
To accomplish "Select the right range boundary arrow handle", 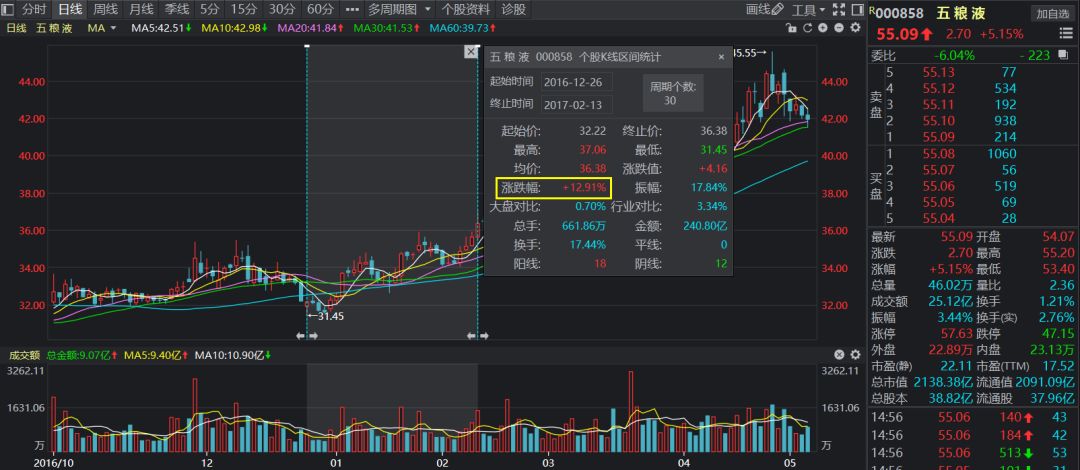I will (x=477, y=336).
